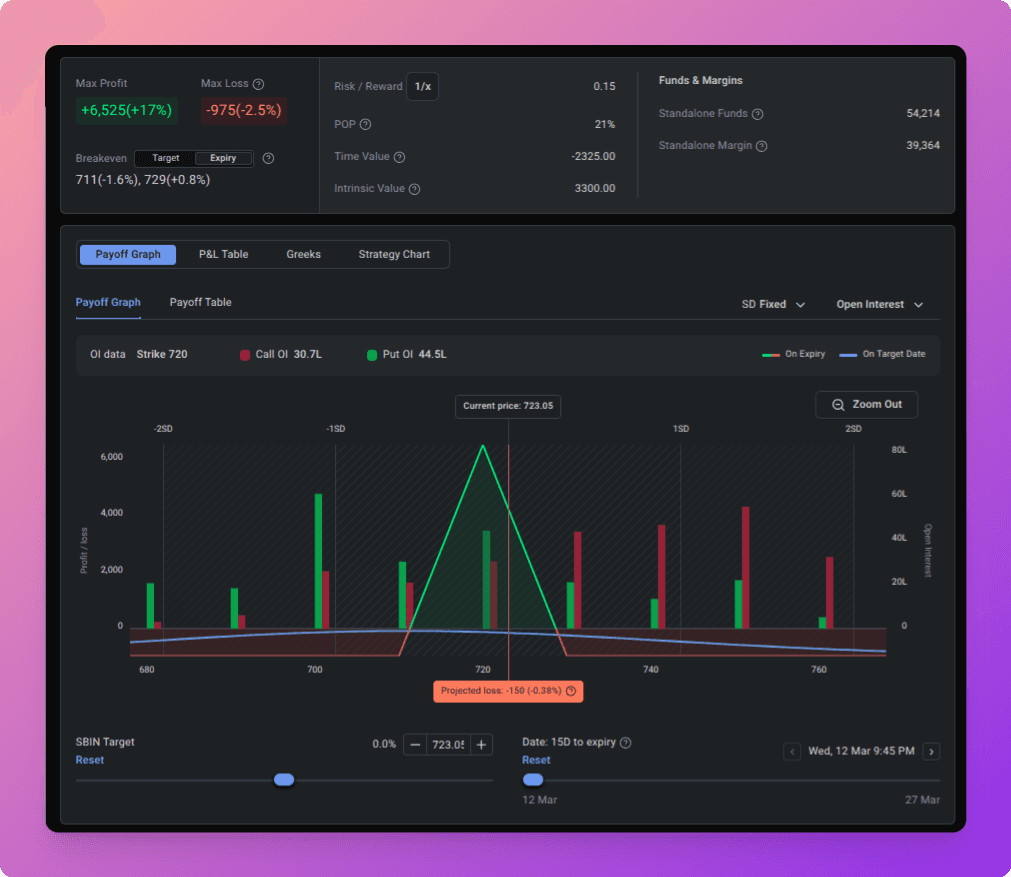Click the Max Profit +6,525(+17%) value
The width and height of the screenshot is (1011, 877).
pos(126,110)
